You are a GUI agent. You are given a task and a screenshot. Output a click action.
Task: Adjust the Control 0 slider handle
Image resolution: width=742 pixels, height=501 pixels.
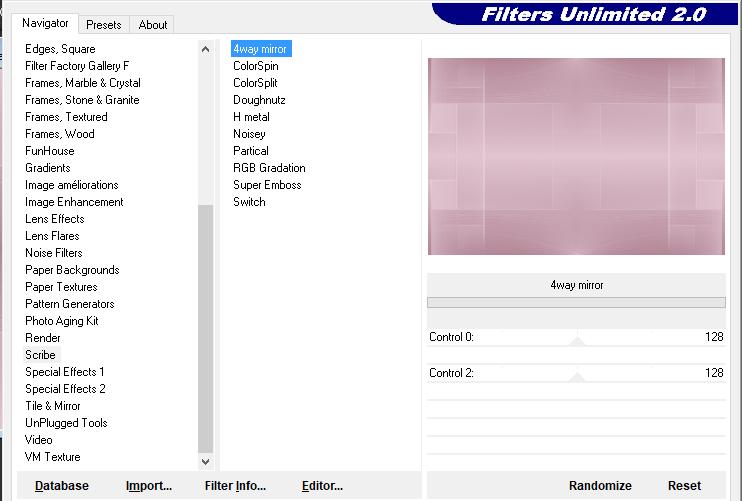[577, 341]
